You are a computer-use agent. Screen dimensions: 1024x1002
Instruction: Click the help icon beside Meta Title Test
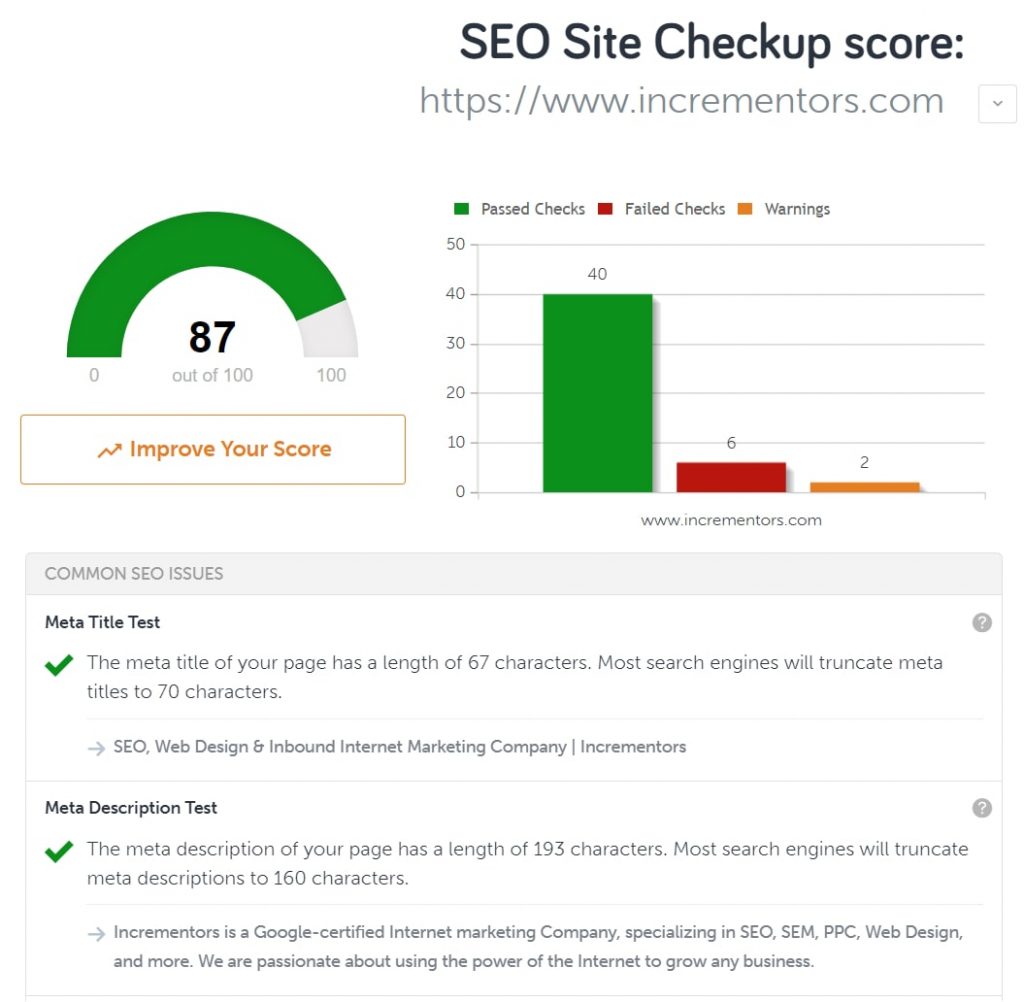(981, 623)
